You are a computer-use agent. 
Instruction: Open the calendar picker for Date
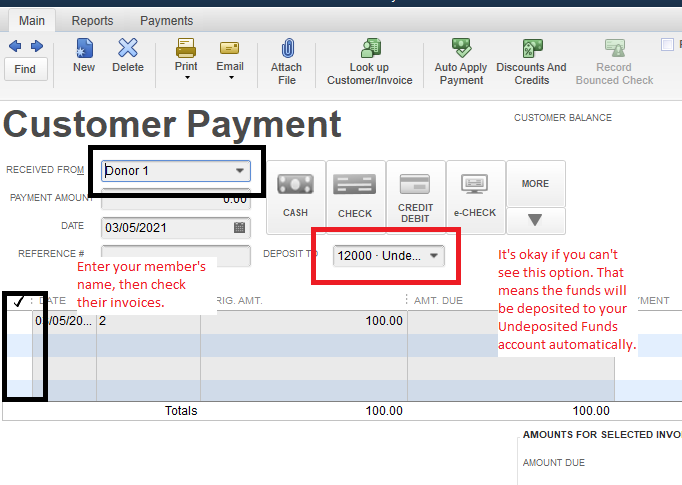(x=239, y=228)
